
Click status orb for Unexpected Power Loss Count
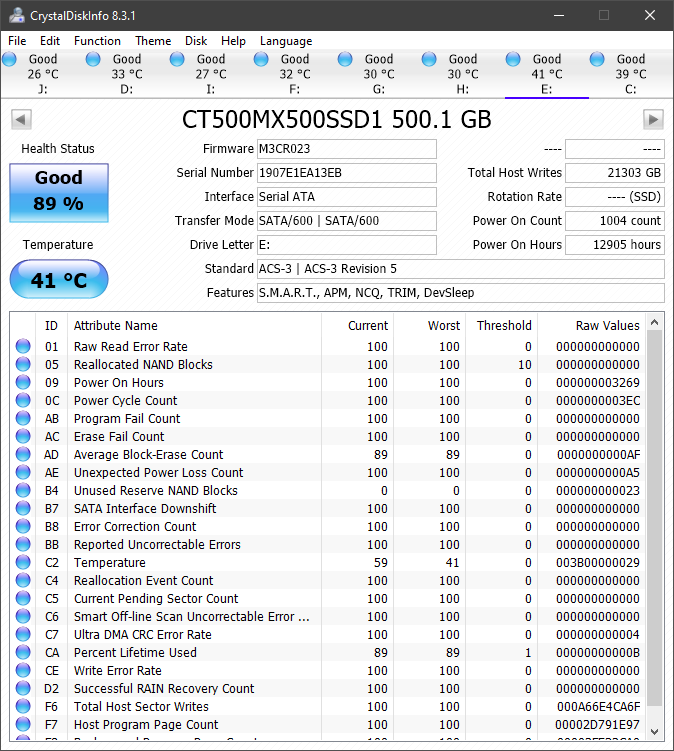click(x=23, y=472)
